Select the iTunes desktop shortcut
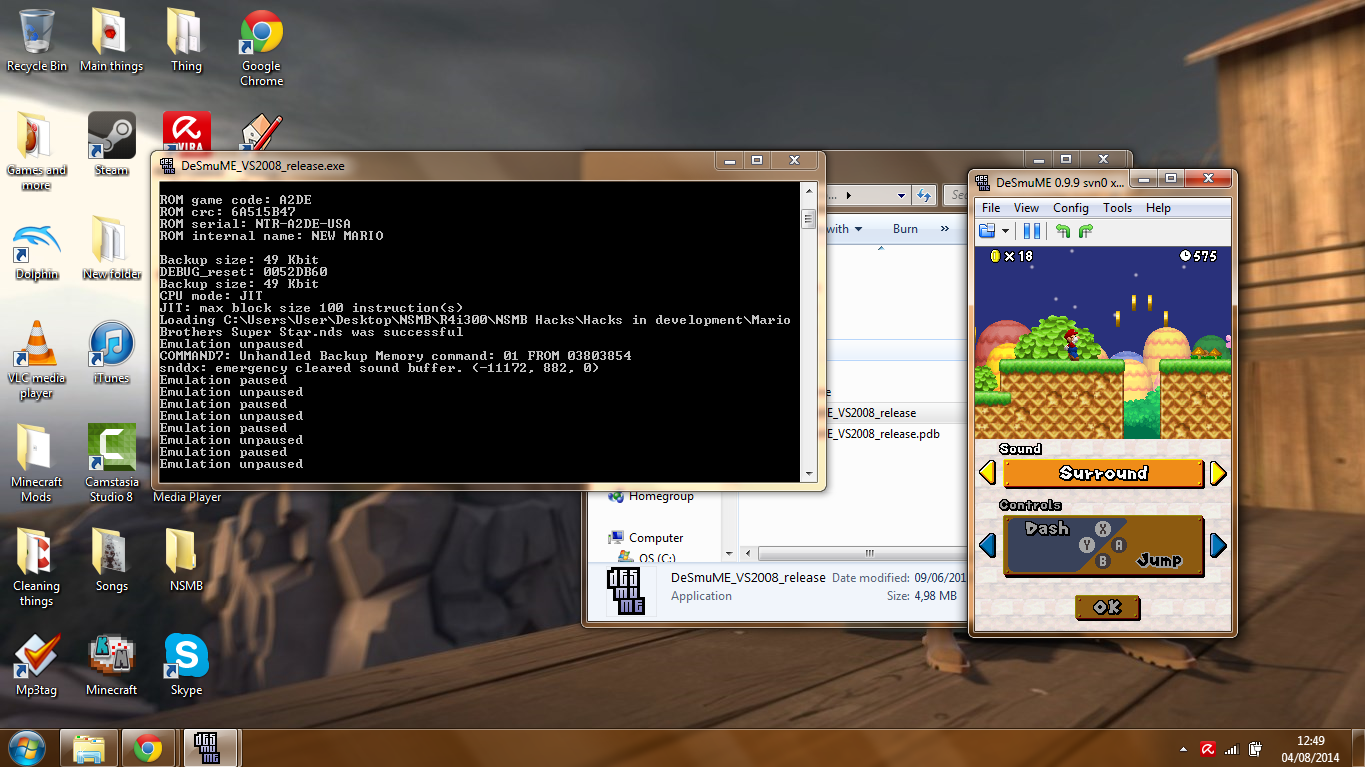 tap(111, 352)
